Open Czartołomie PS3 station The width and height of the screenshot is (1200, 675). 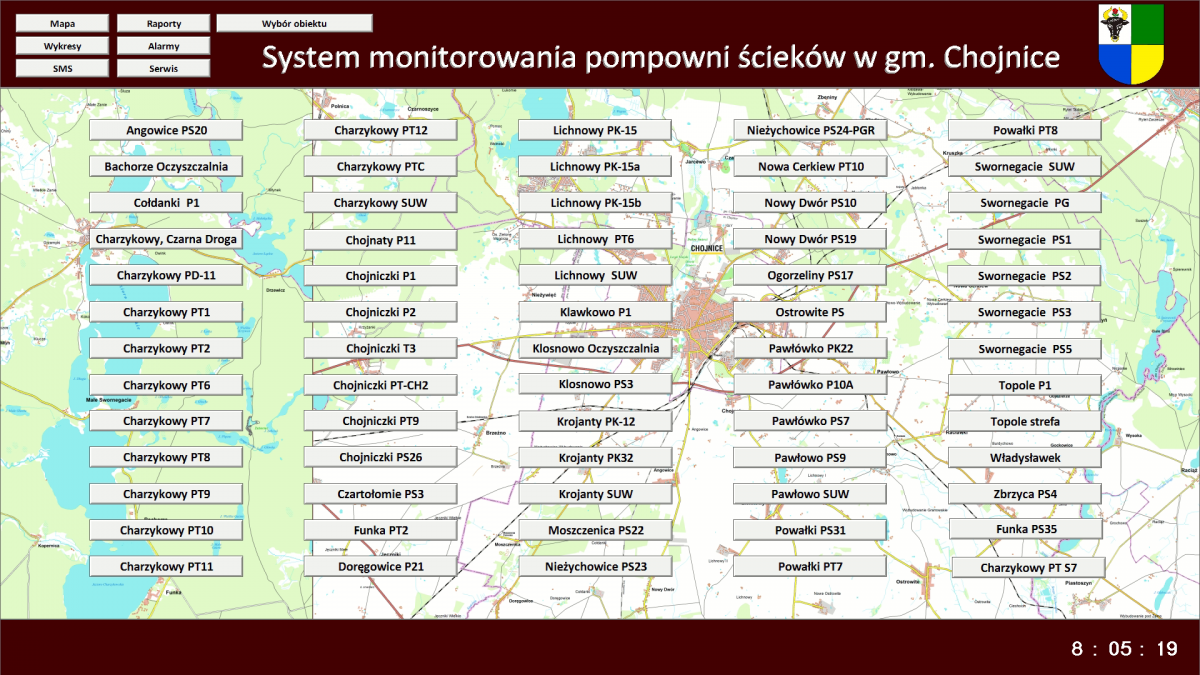[x=381, y=494]
